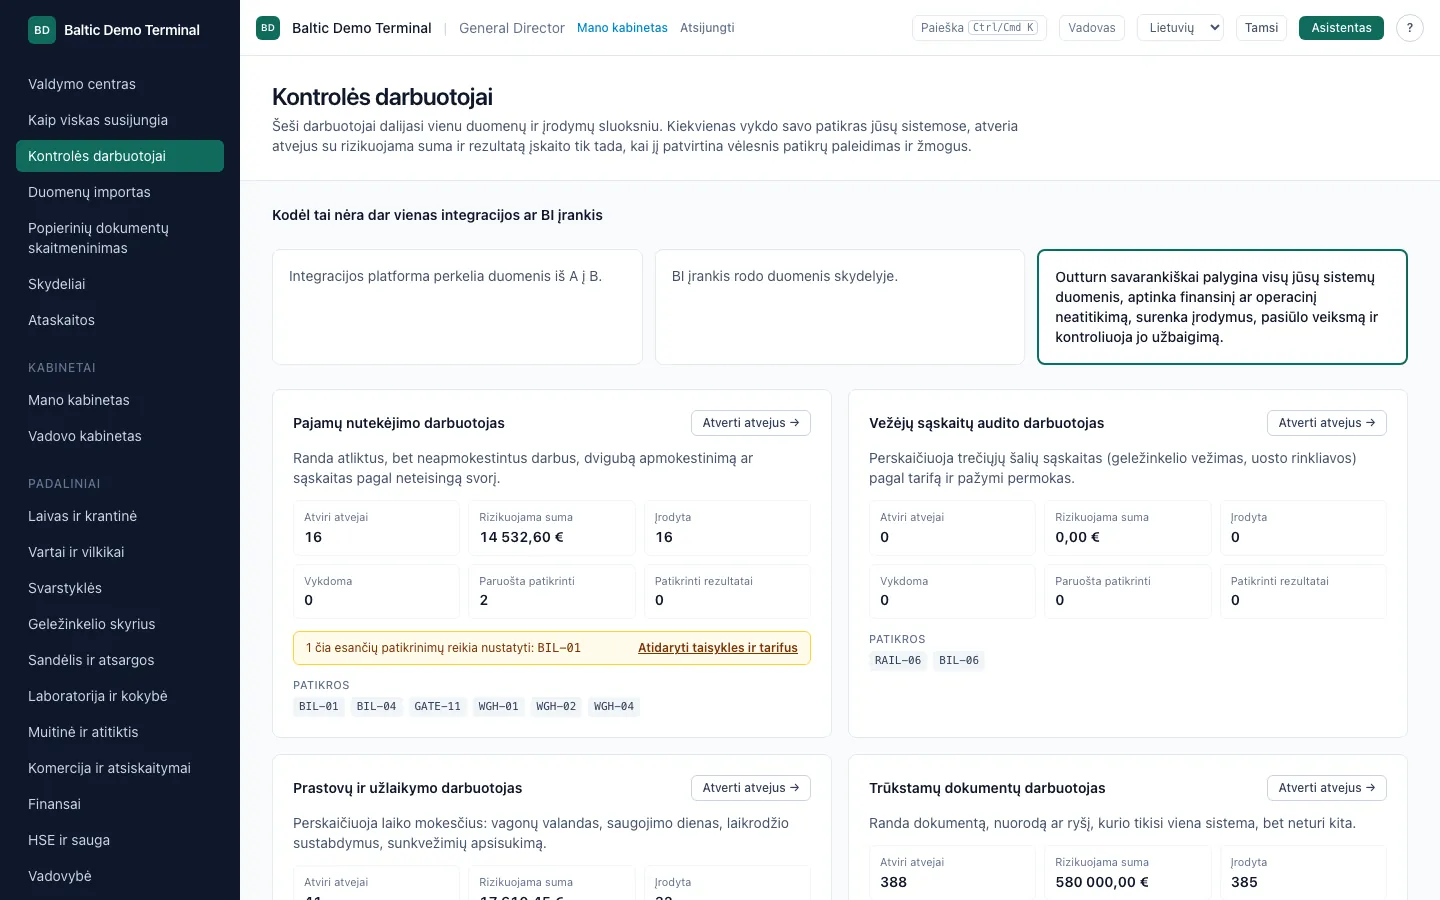Viewport: 1440px width, 900px height.
Task: Open Vadovybė department
Action: 120,876
